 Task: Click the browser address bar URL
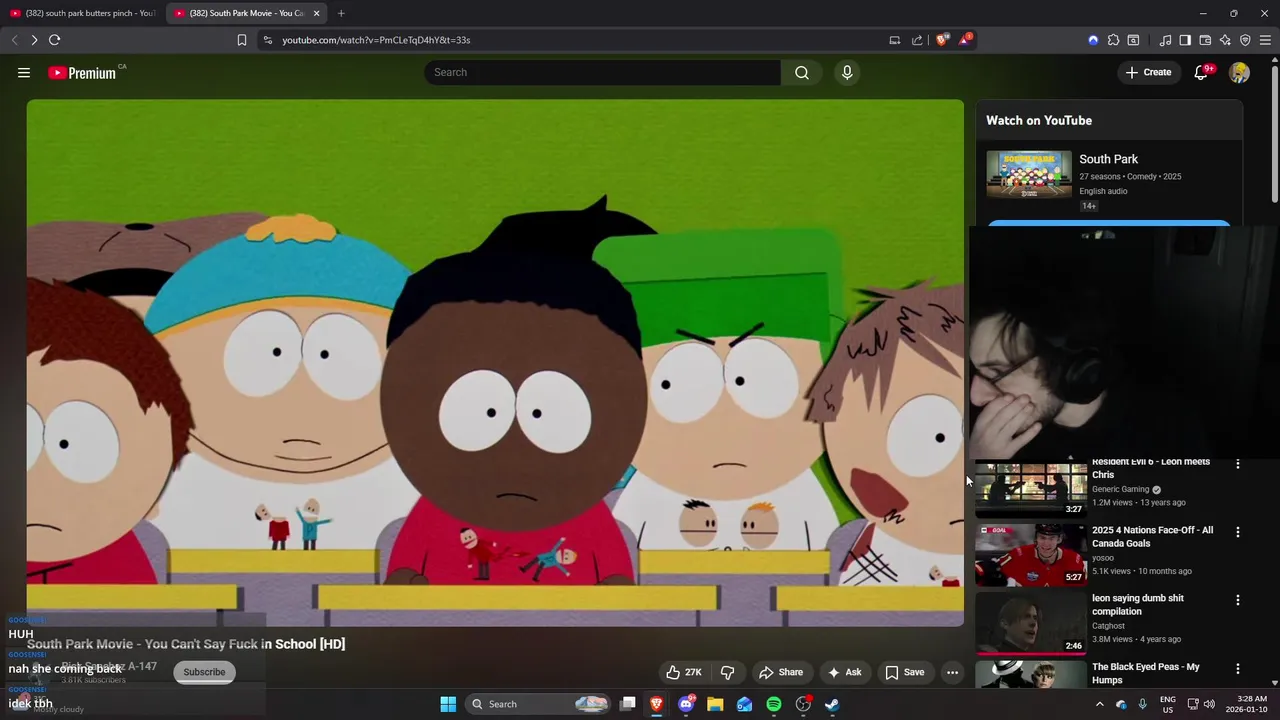(x=376, y=40)
